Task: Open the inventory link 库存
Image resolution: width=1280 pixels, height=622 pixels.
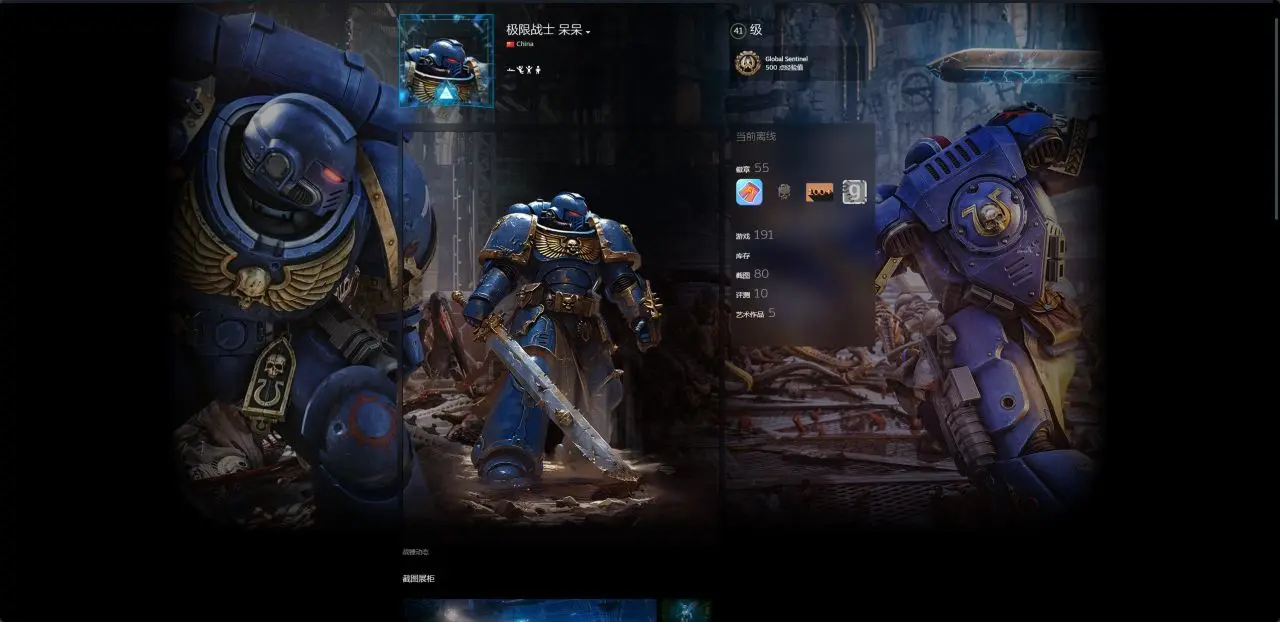Action: 743,256
